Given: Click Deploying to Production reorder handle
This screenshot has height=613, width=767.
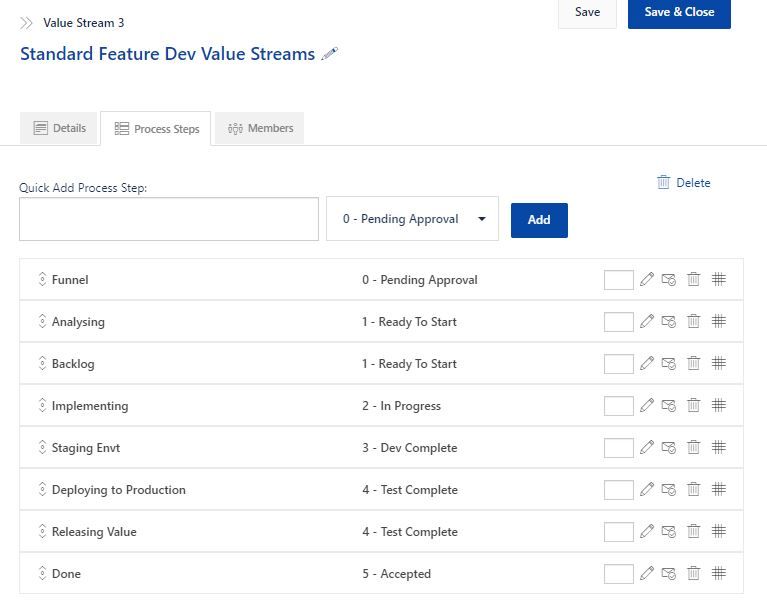Looking at the screenshot, I should [x=43, y=489].
